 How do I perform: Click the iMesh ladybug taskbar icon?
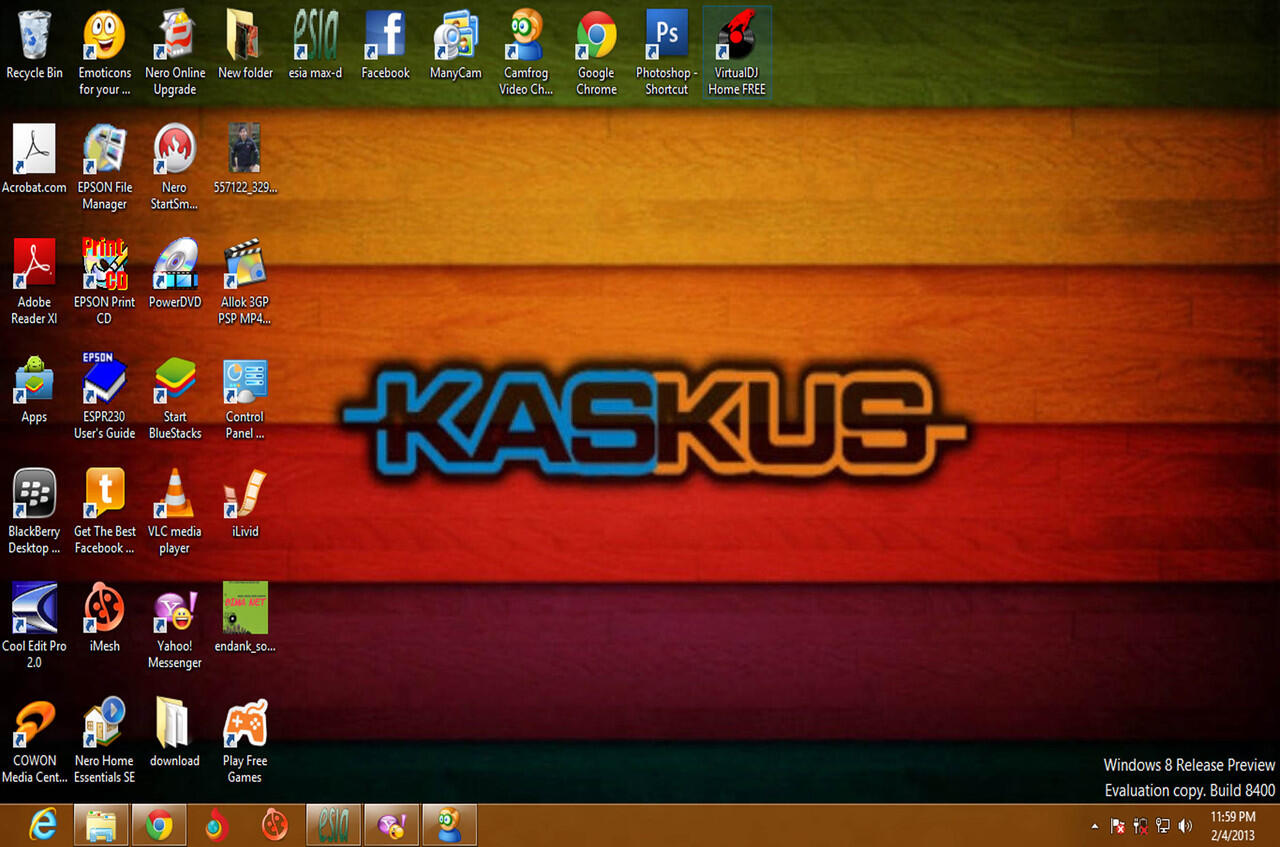tap(274, 825)
